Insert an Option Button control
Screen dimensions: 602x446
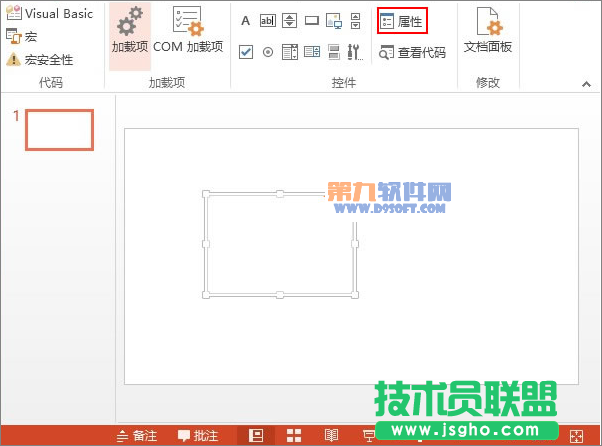[268, 52]
